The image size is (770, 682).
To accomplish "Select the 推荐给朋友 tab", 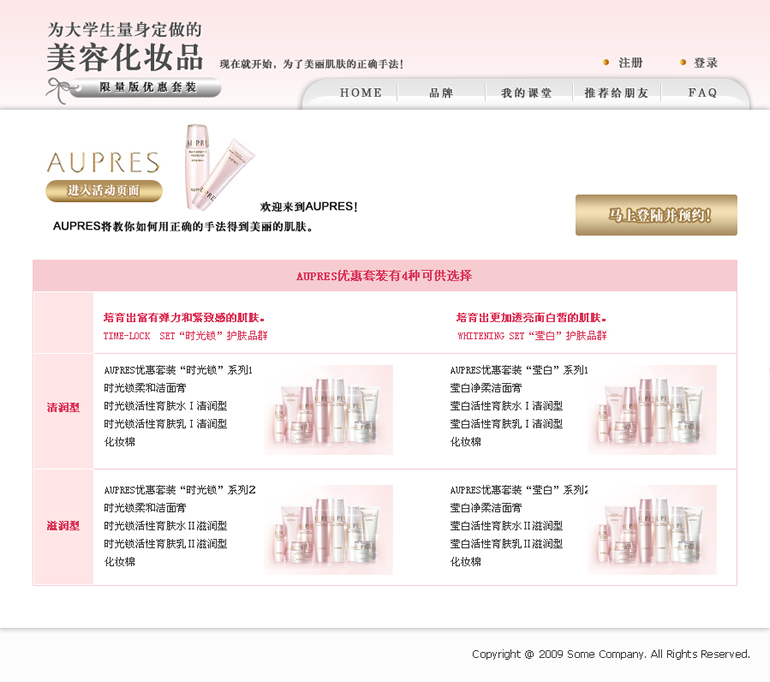I will tap(616, 92).
